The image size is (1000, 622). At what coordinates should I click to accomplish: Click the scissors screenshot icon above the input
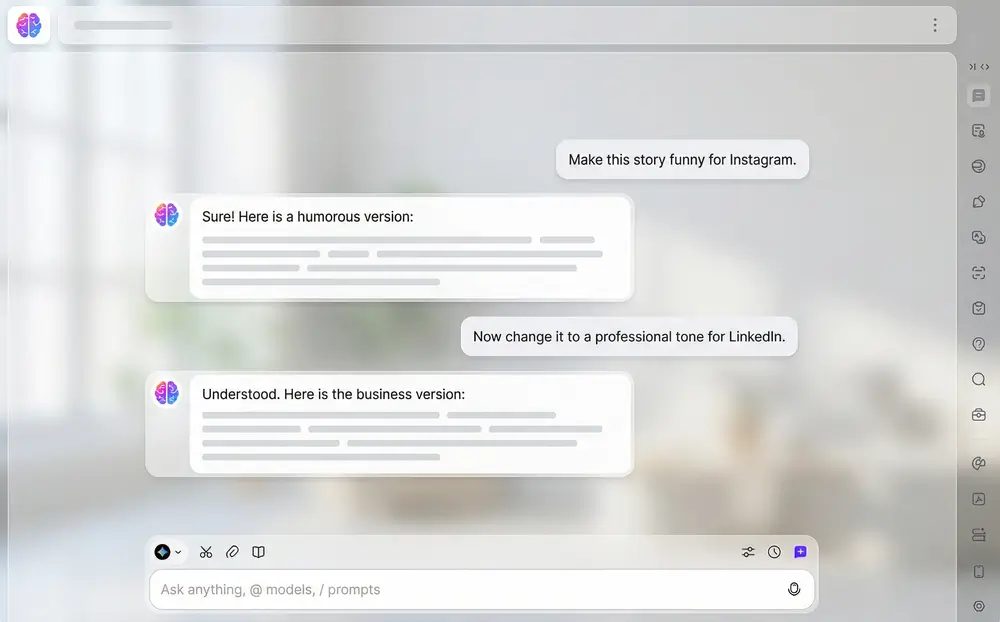tap(205, 552)
